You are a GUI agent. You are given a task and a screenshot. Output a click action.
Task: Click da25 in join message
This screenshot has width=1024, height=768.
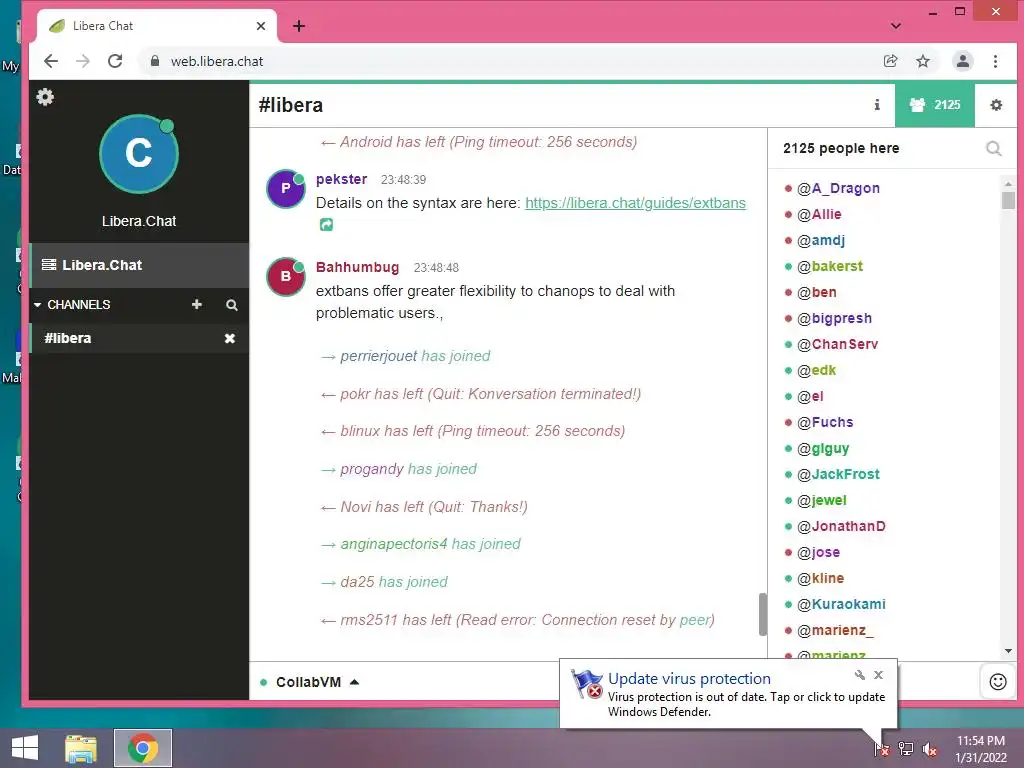tap(357, 582)
